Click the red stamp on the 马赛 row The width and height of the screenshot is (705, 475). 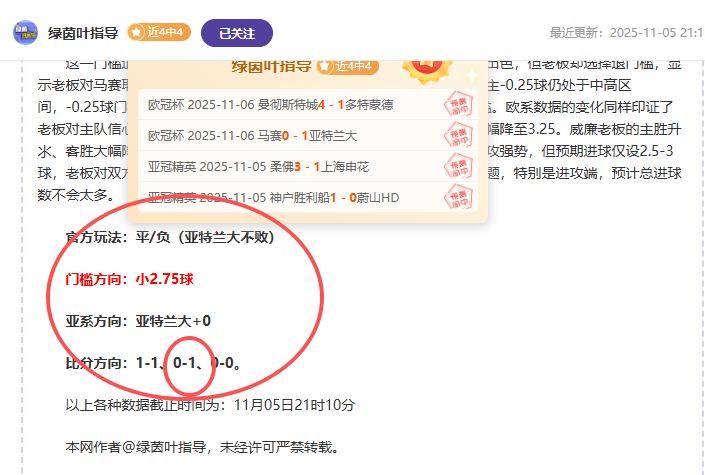[x=457, y=135]
